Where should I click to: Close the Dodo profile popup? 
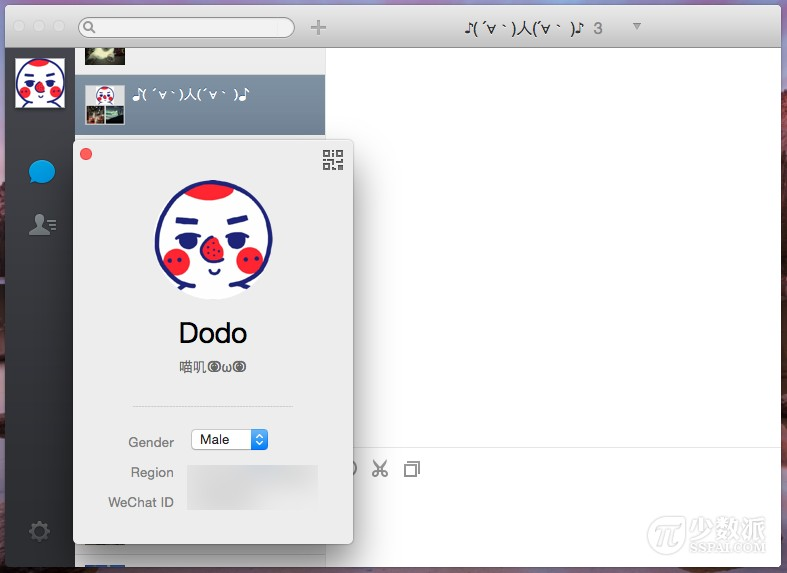point(86,154)
